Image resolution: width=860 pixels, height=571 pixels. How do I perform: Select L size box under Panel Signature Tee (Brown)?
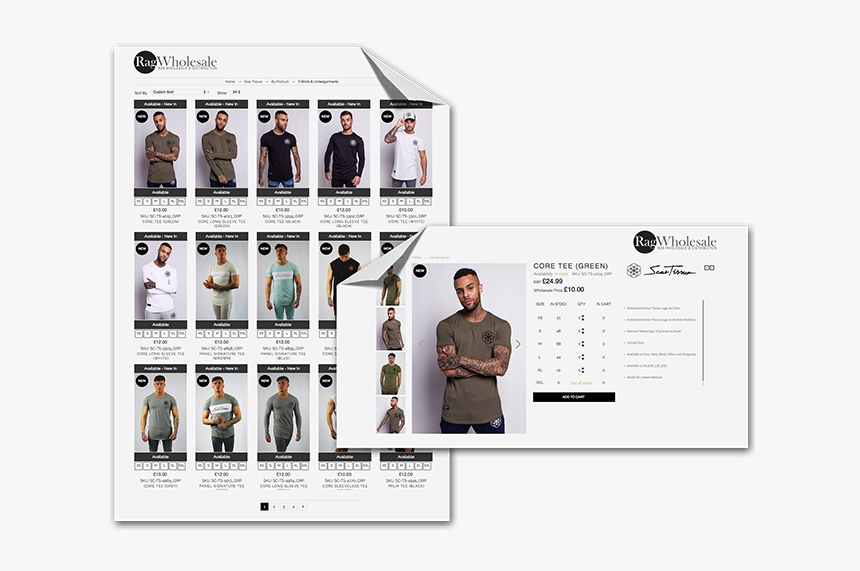coord(225,334)
